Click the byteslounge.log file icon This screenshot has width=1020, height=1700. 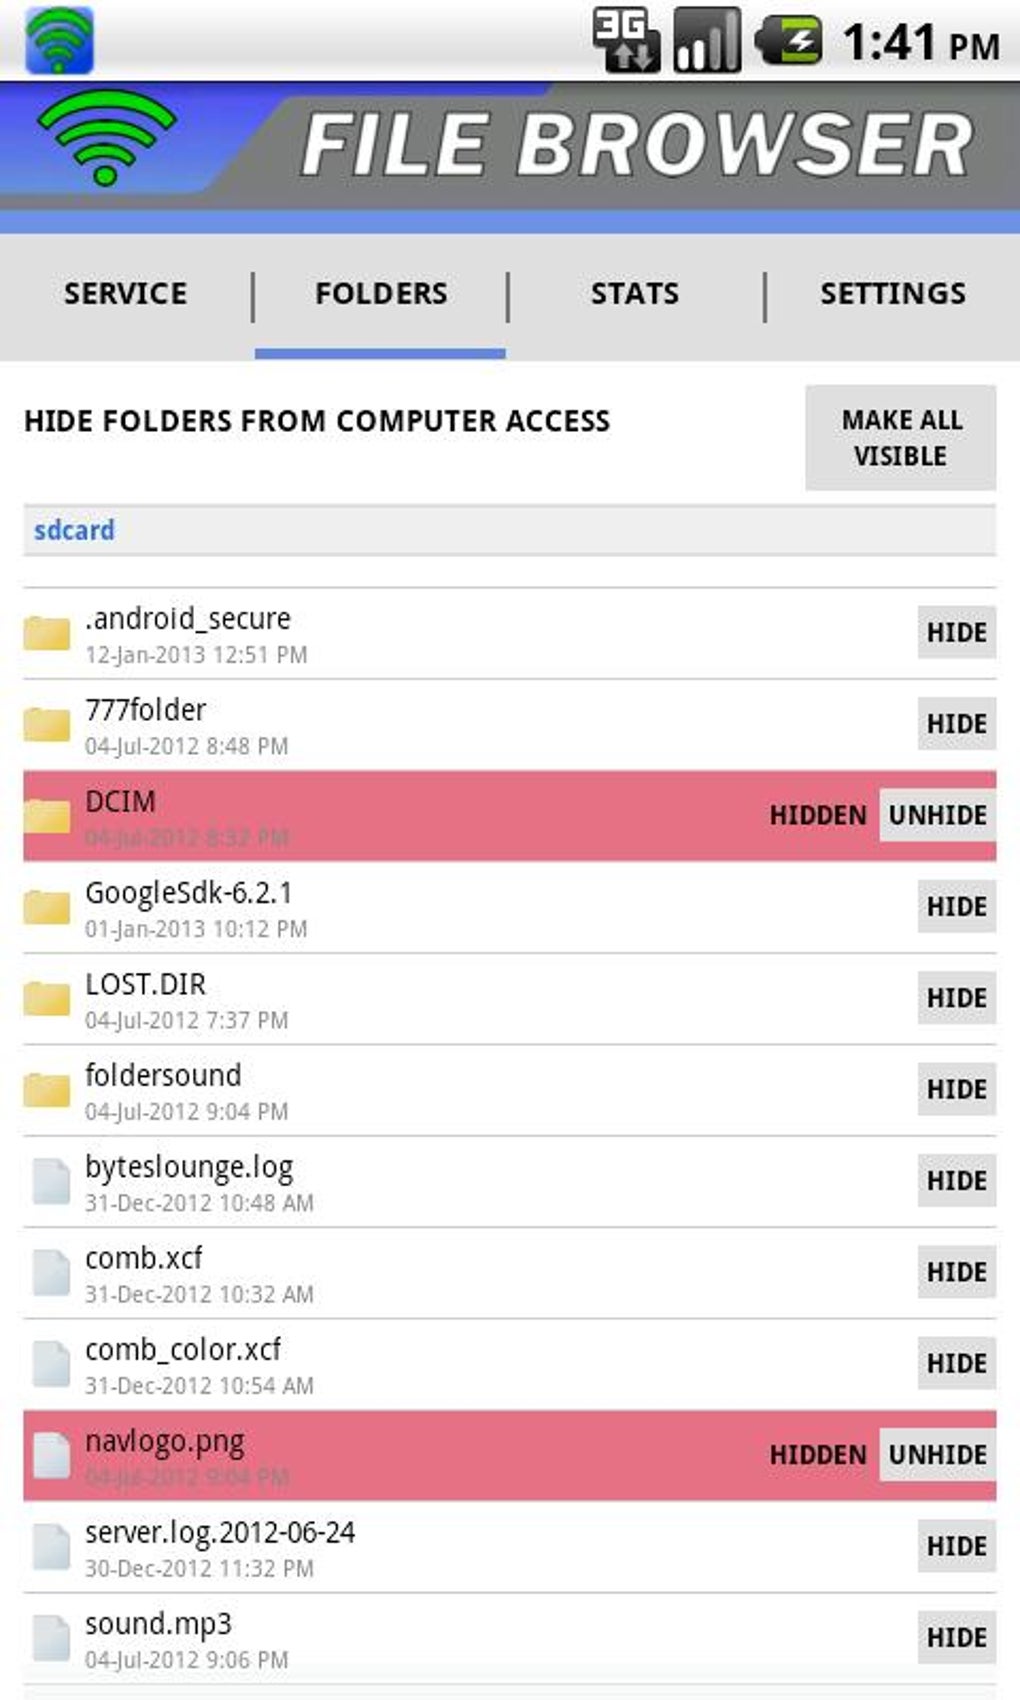[x=50, y=1181]
